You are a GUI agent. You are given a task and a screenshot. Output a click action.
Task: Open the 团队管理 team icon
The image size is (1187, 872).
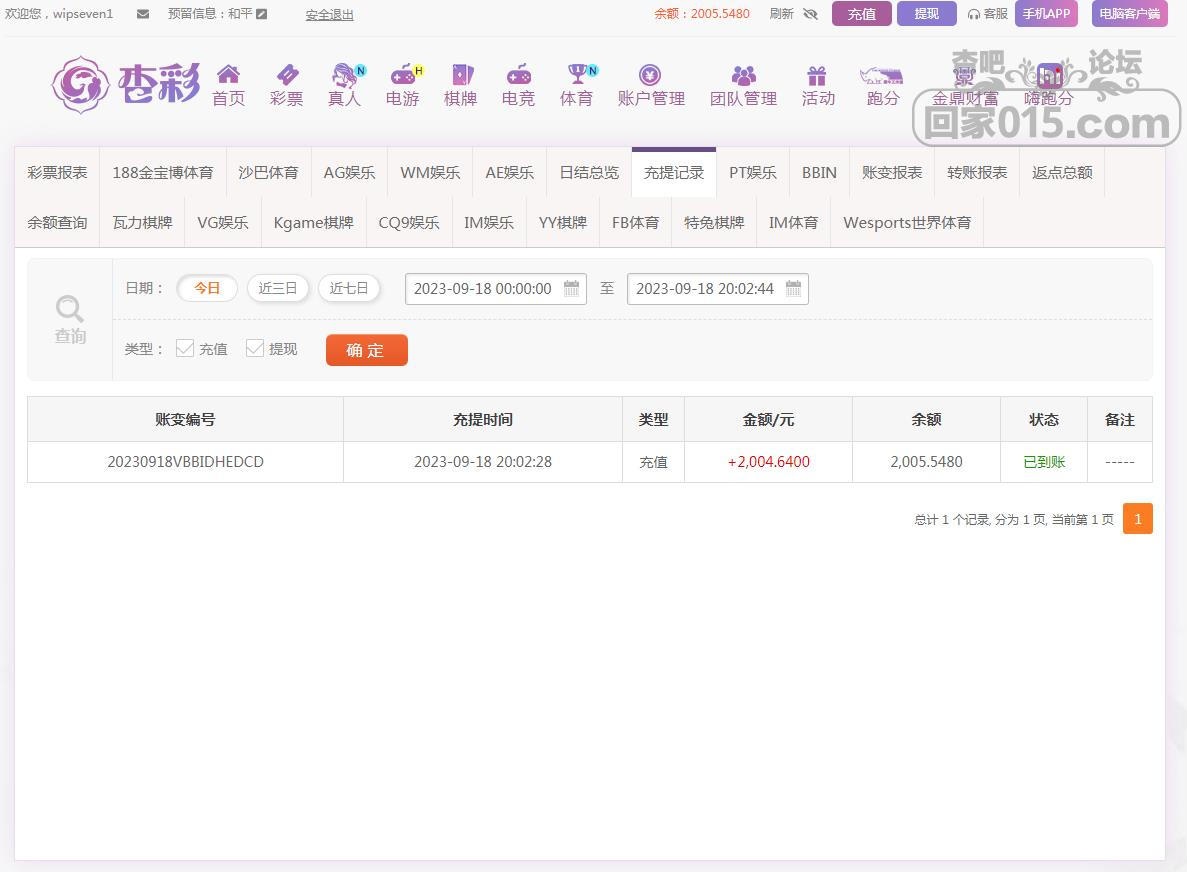pos(743,76)
